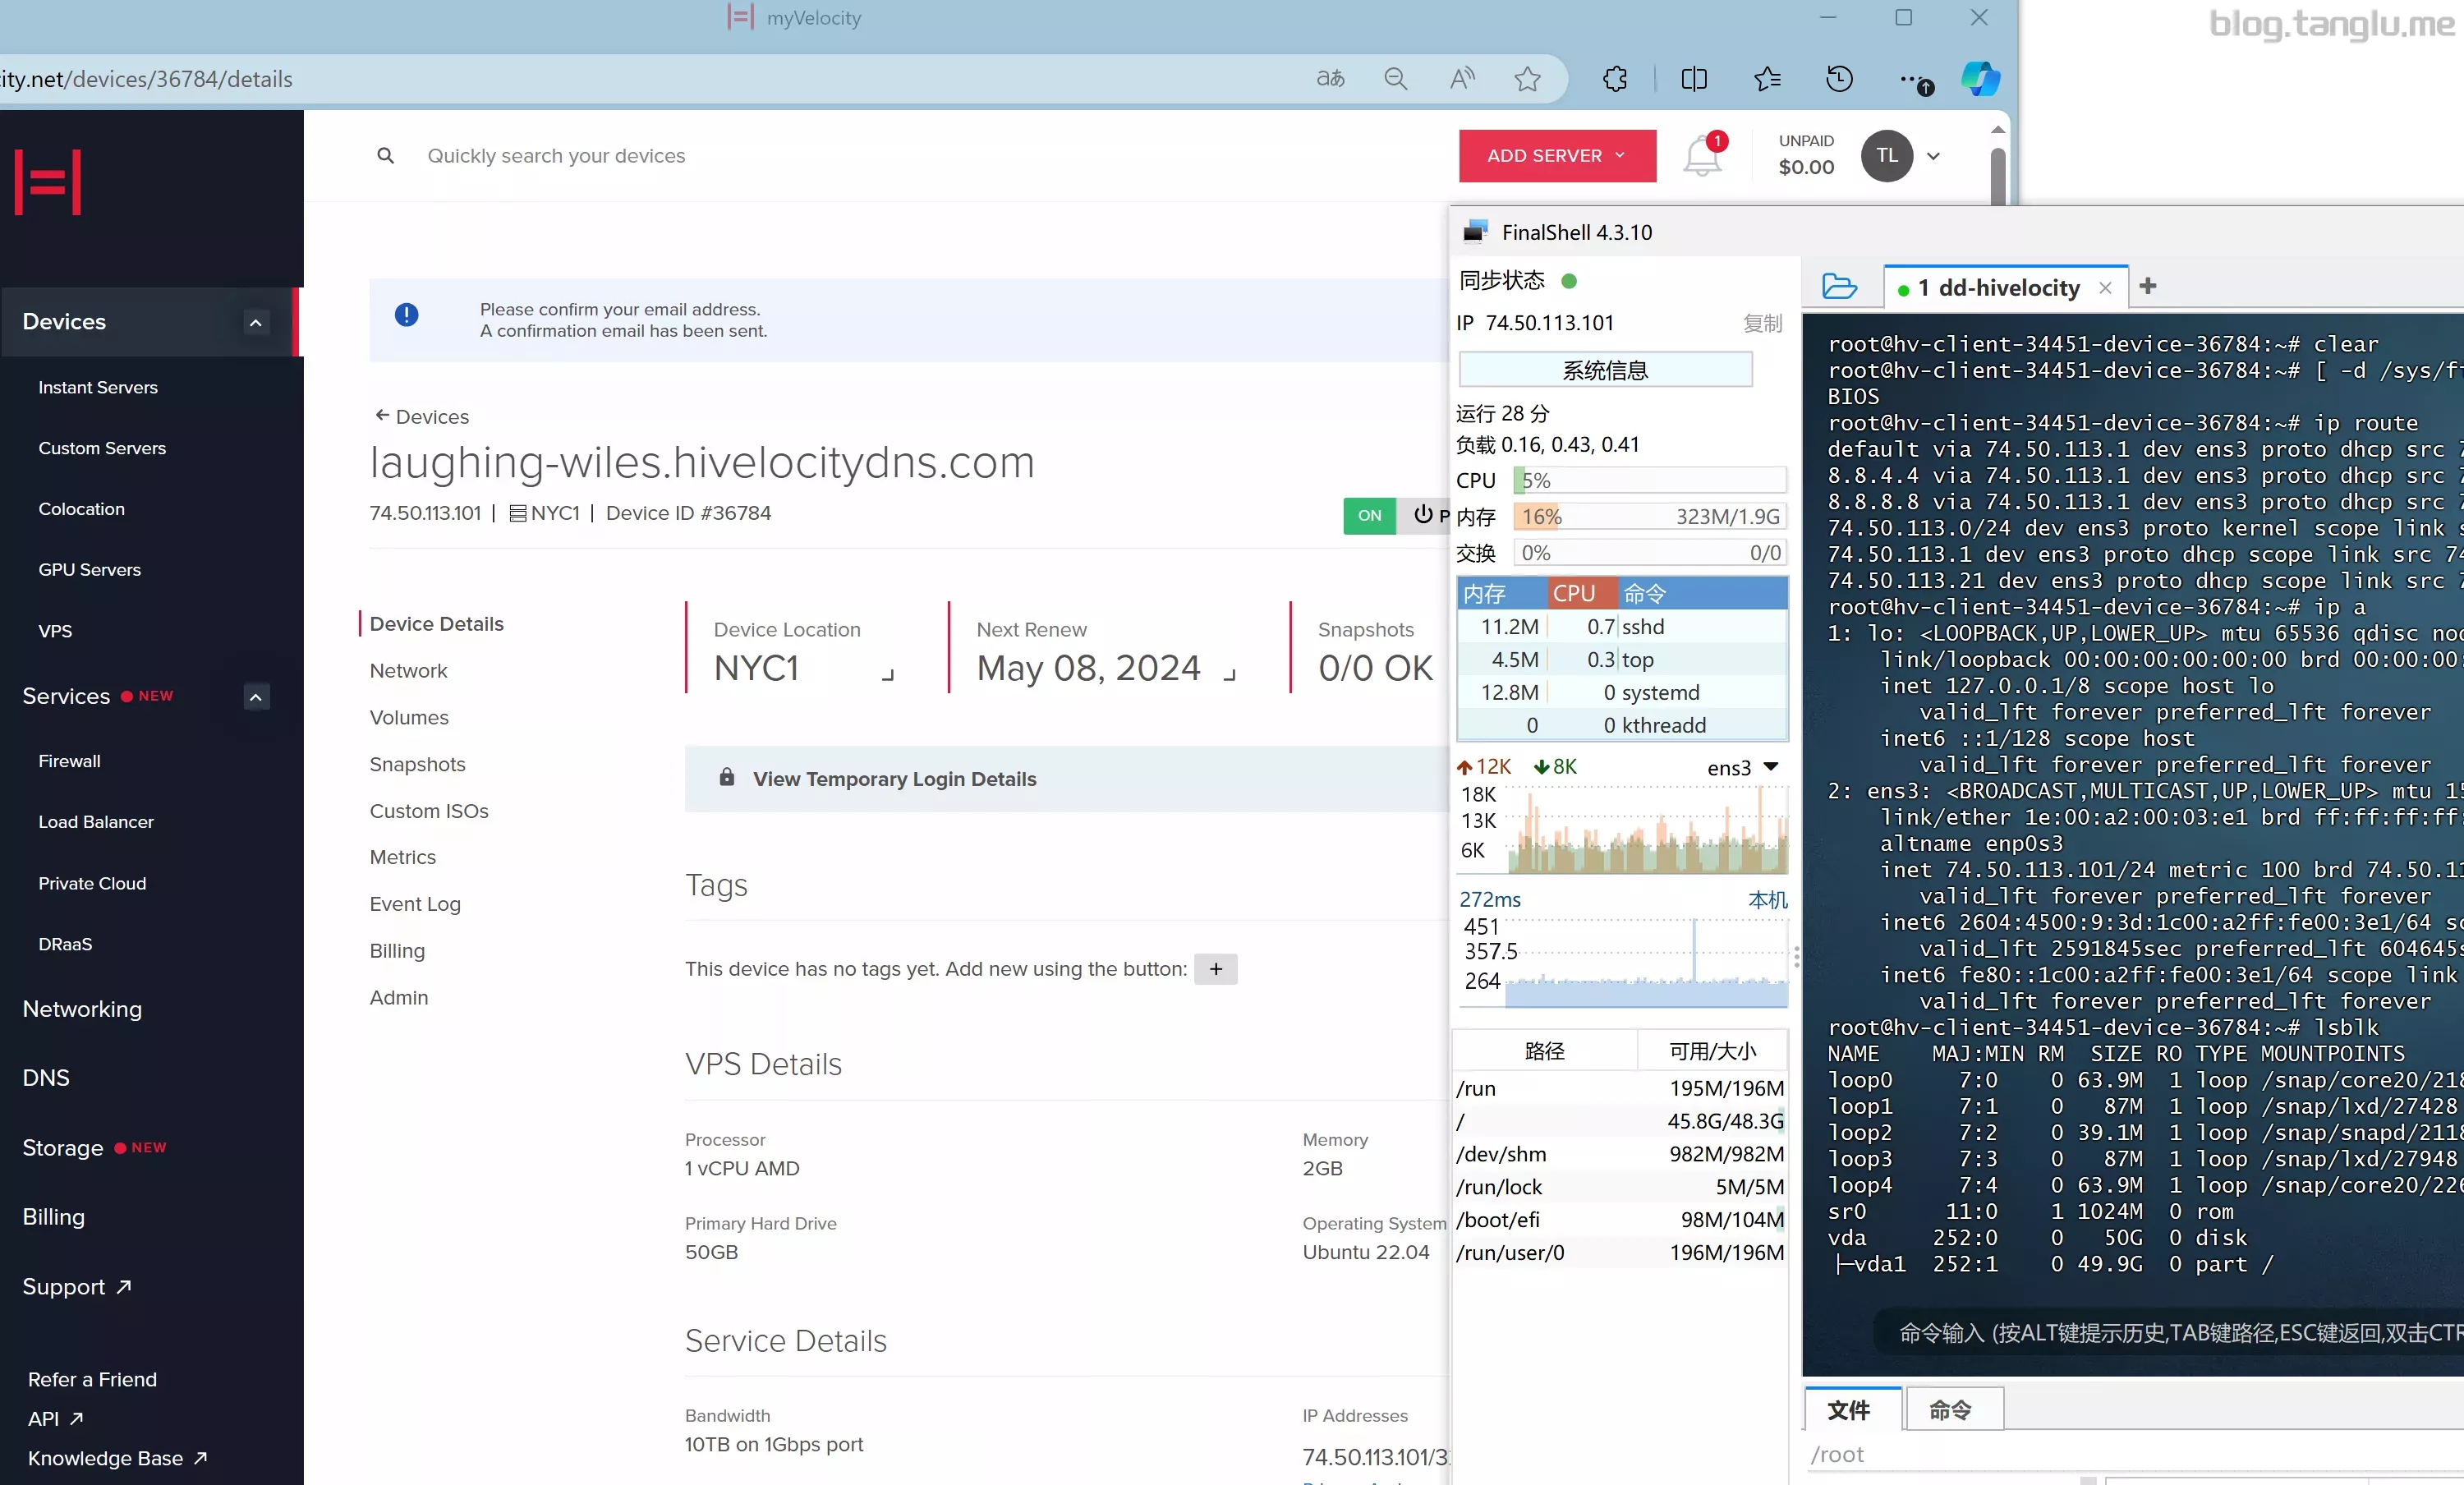
Task: Click the ADD SERVER button
Action: 1556,156
